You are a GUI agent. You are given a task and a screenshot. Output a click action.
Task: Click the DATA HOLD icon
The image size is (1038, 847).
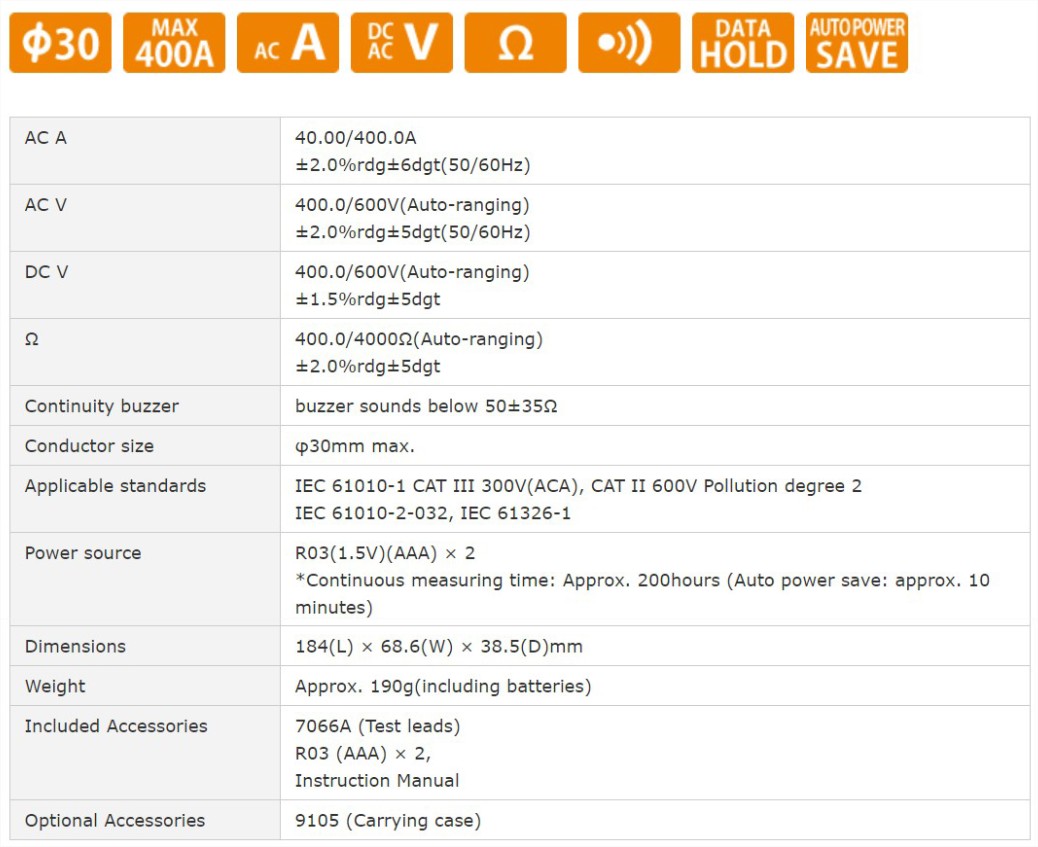pos(743,43)
